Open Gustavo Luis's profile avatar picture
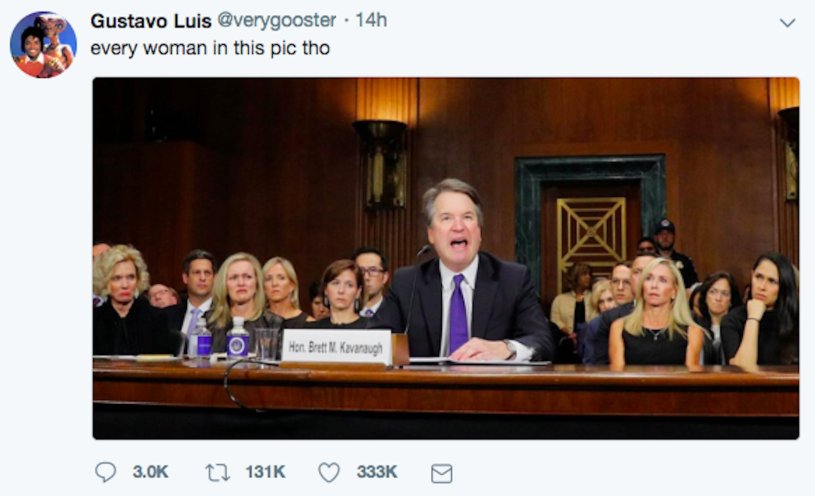This screenshot has height=496, width=815. tap(43, 45)
